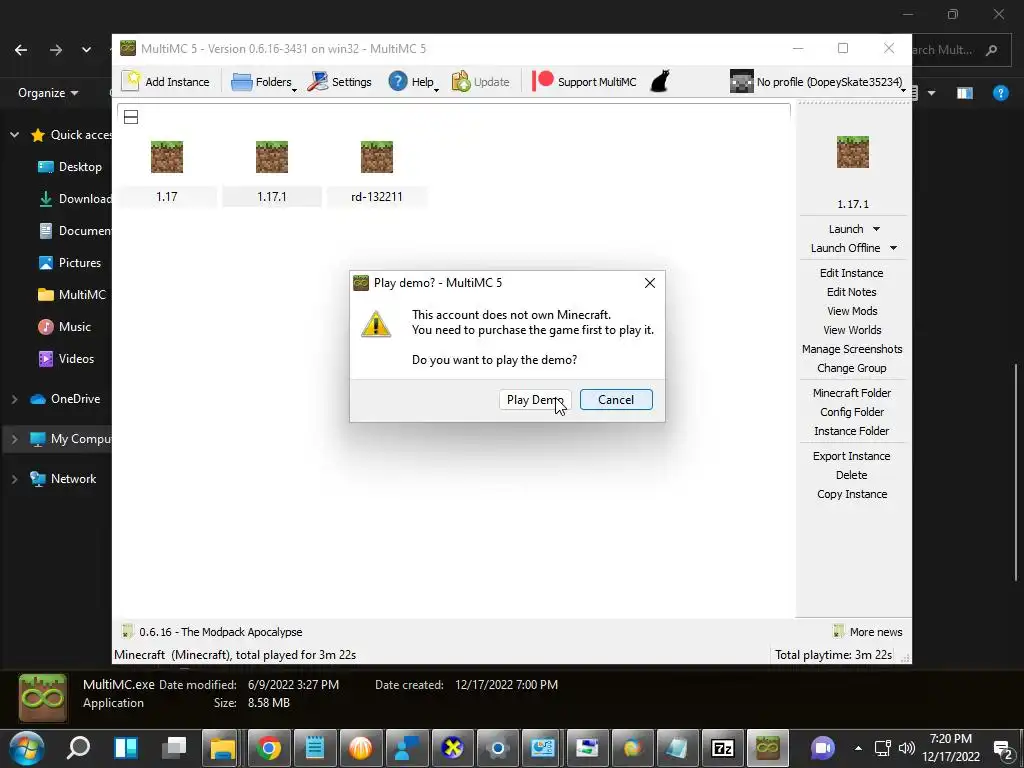1024x768 pixels.
Task: Expand OneDrive node in Explorer
Action: [14, 398]
